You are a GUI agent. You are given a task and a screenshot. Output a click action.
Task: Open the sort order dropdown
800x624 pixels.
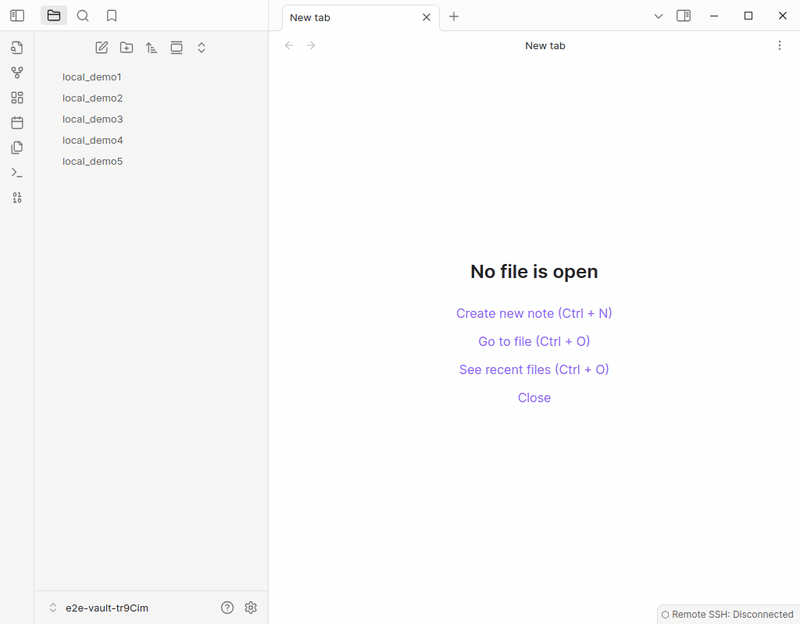tap(152, 47)
